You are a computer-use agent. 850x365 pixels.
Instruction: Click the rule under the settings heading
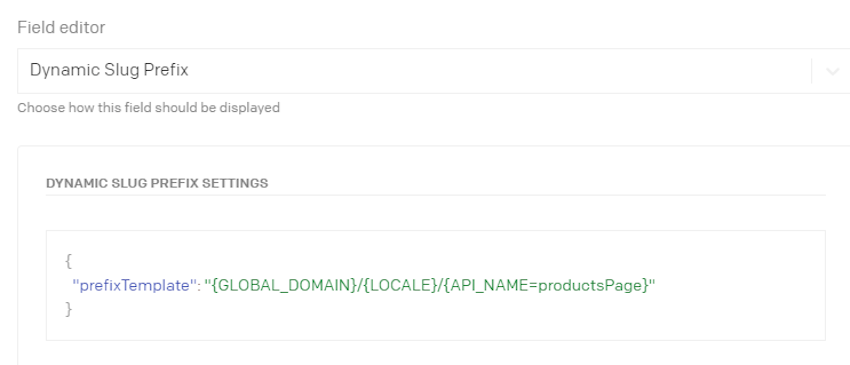click(436, 195)
